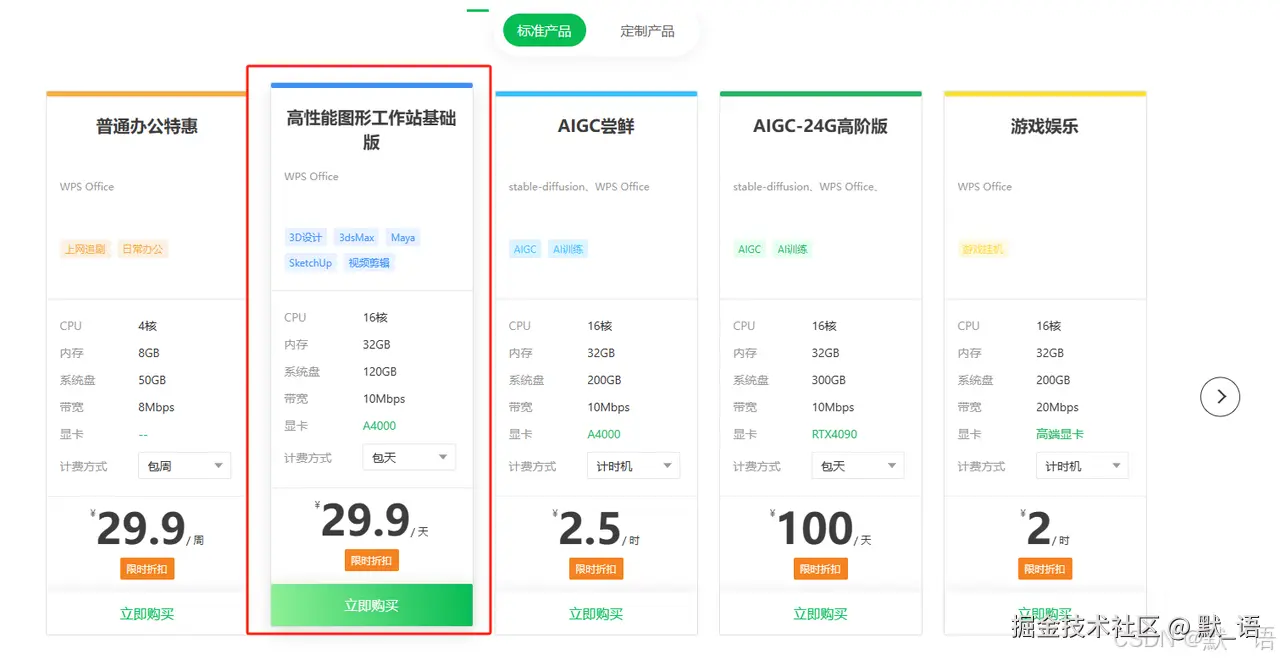This screenshot has height=660, width=1280.
Task: Click the 限时折扣 badge on 游戏娱乐 card
Action: (x=1045, y=568)
